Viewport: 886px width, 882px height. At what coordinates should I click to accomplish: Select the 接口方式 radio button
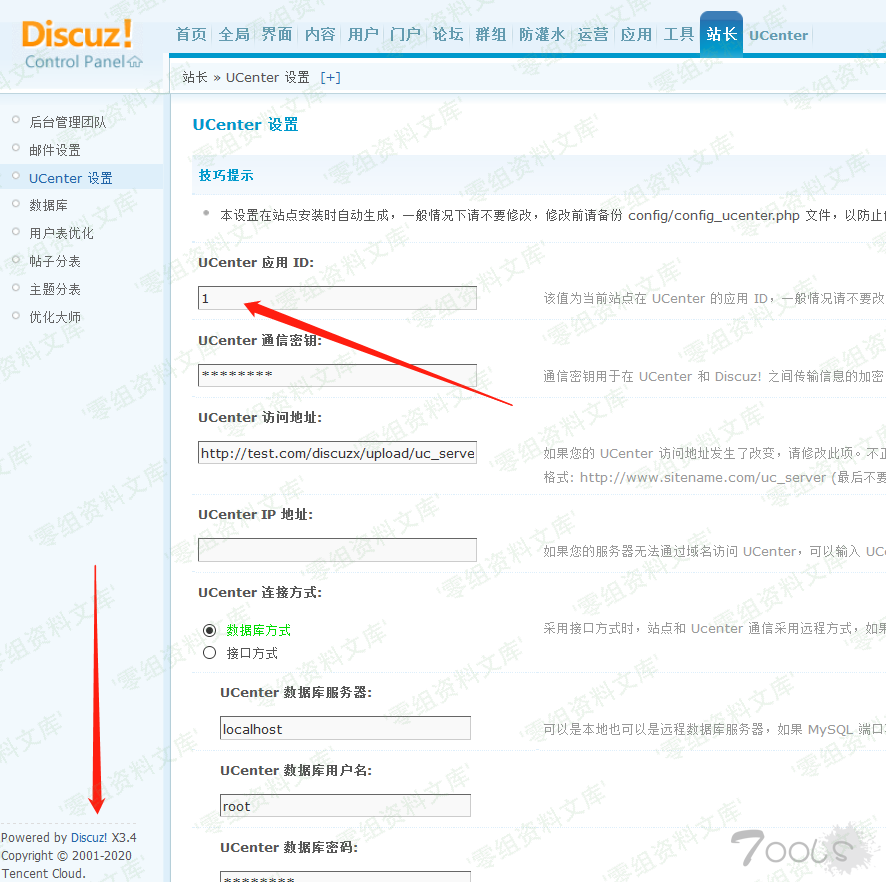pos(209,653)
